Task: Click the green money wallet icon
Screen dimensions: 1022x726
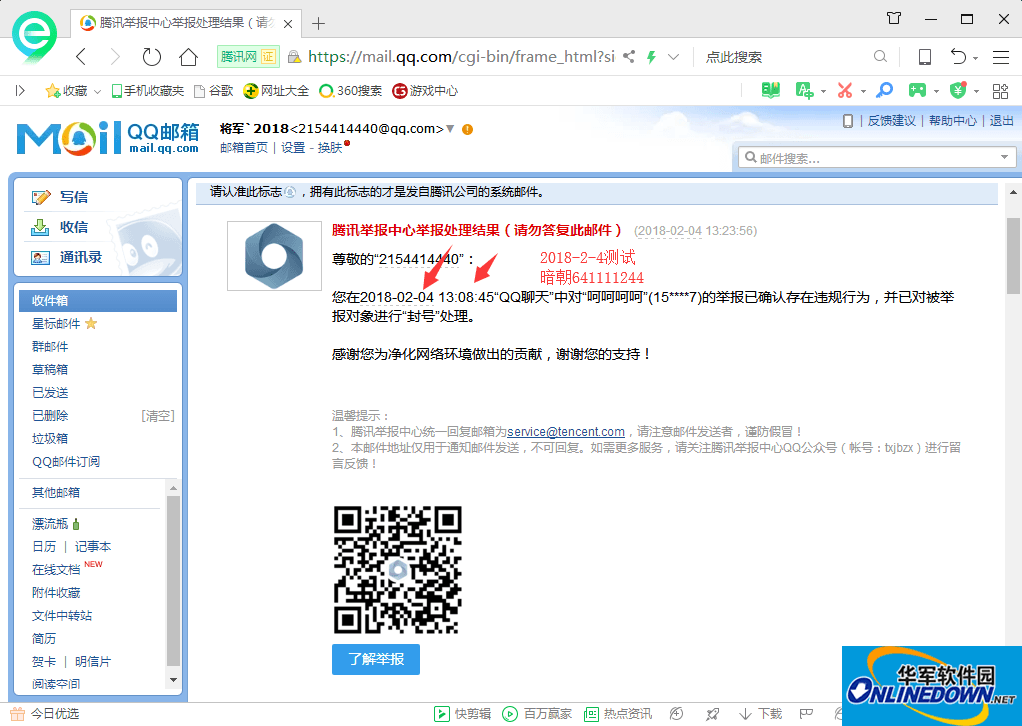Action: (x=957, y=90)
